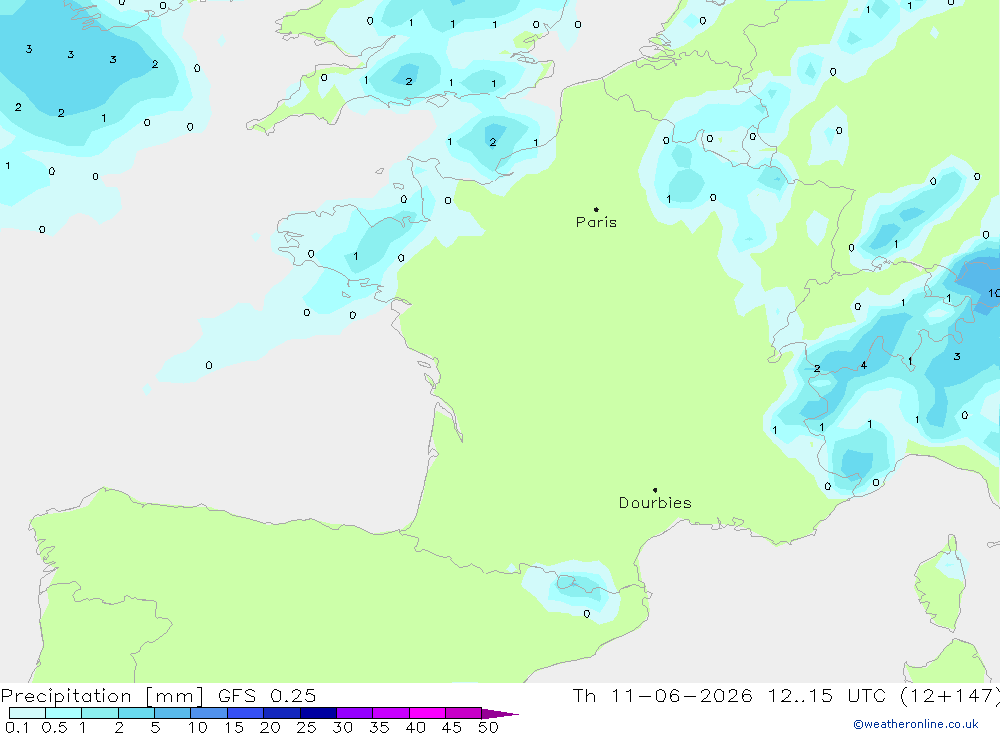
Task: Click the legend value 35
Action: 379,727
